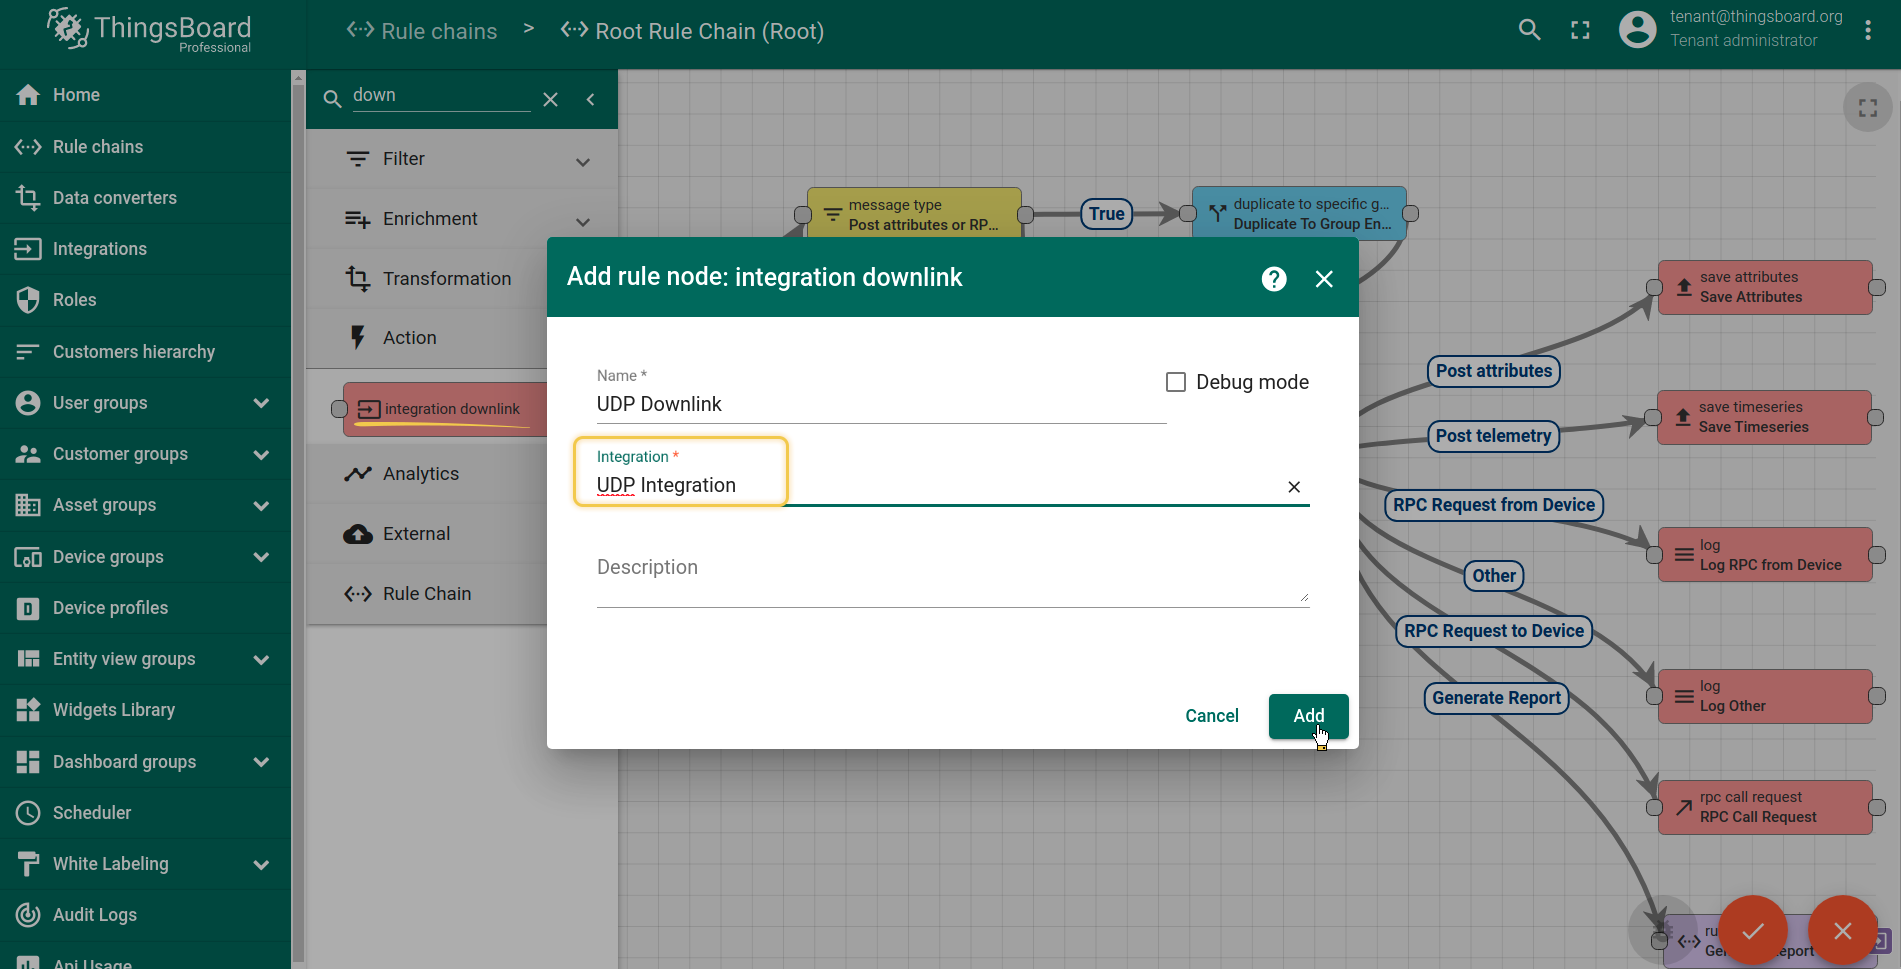Discard rule chain changes with the red X button

click(1843, 930)
